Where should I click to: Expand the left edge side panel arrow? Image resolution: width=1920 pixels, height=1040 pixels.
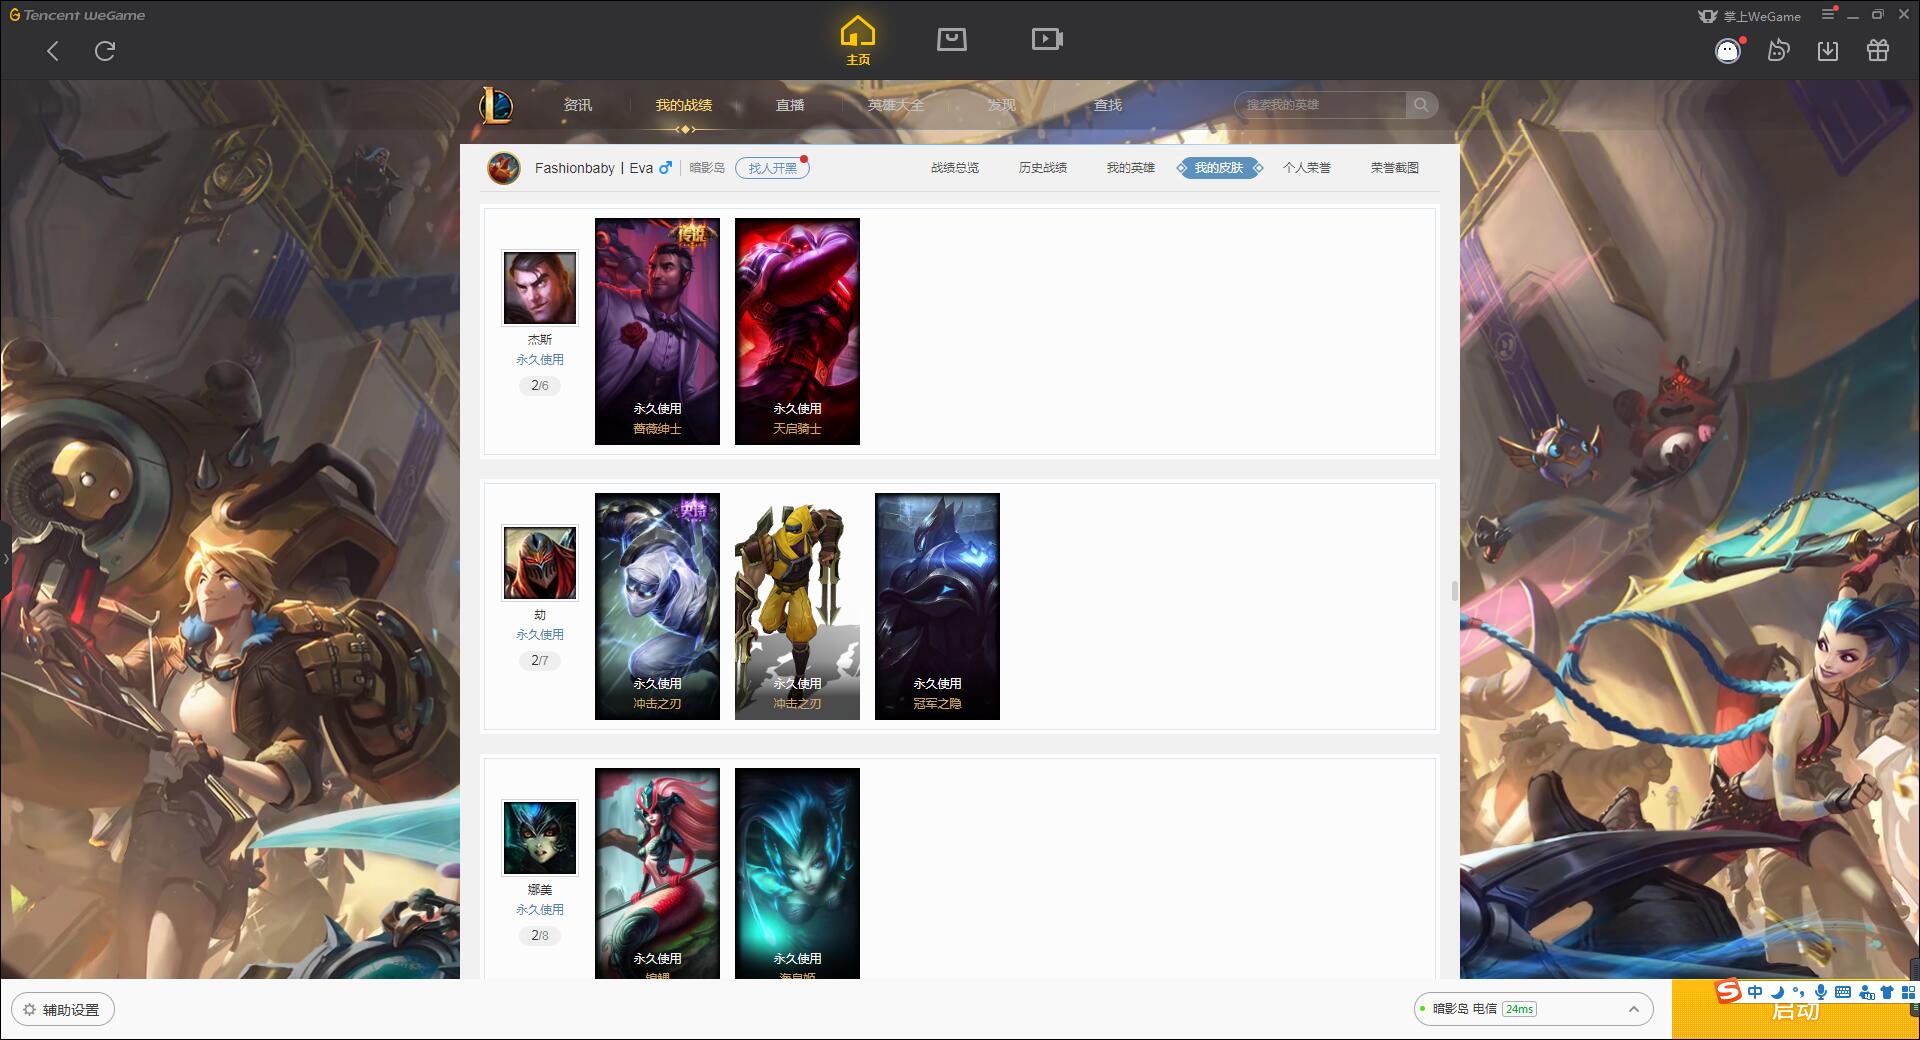click(5, 559)
